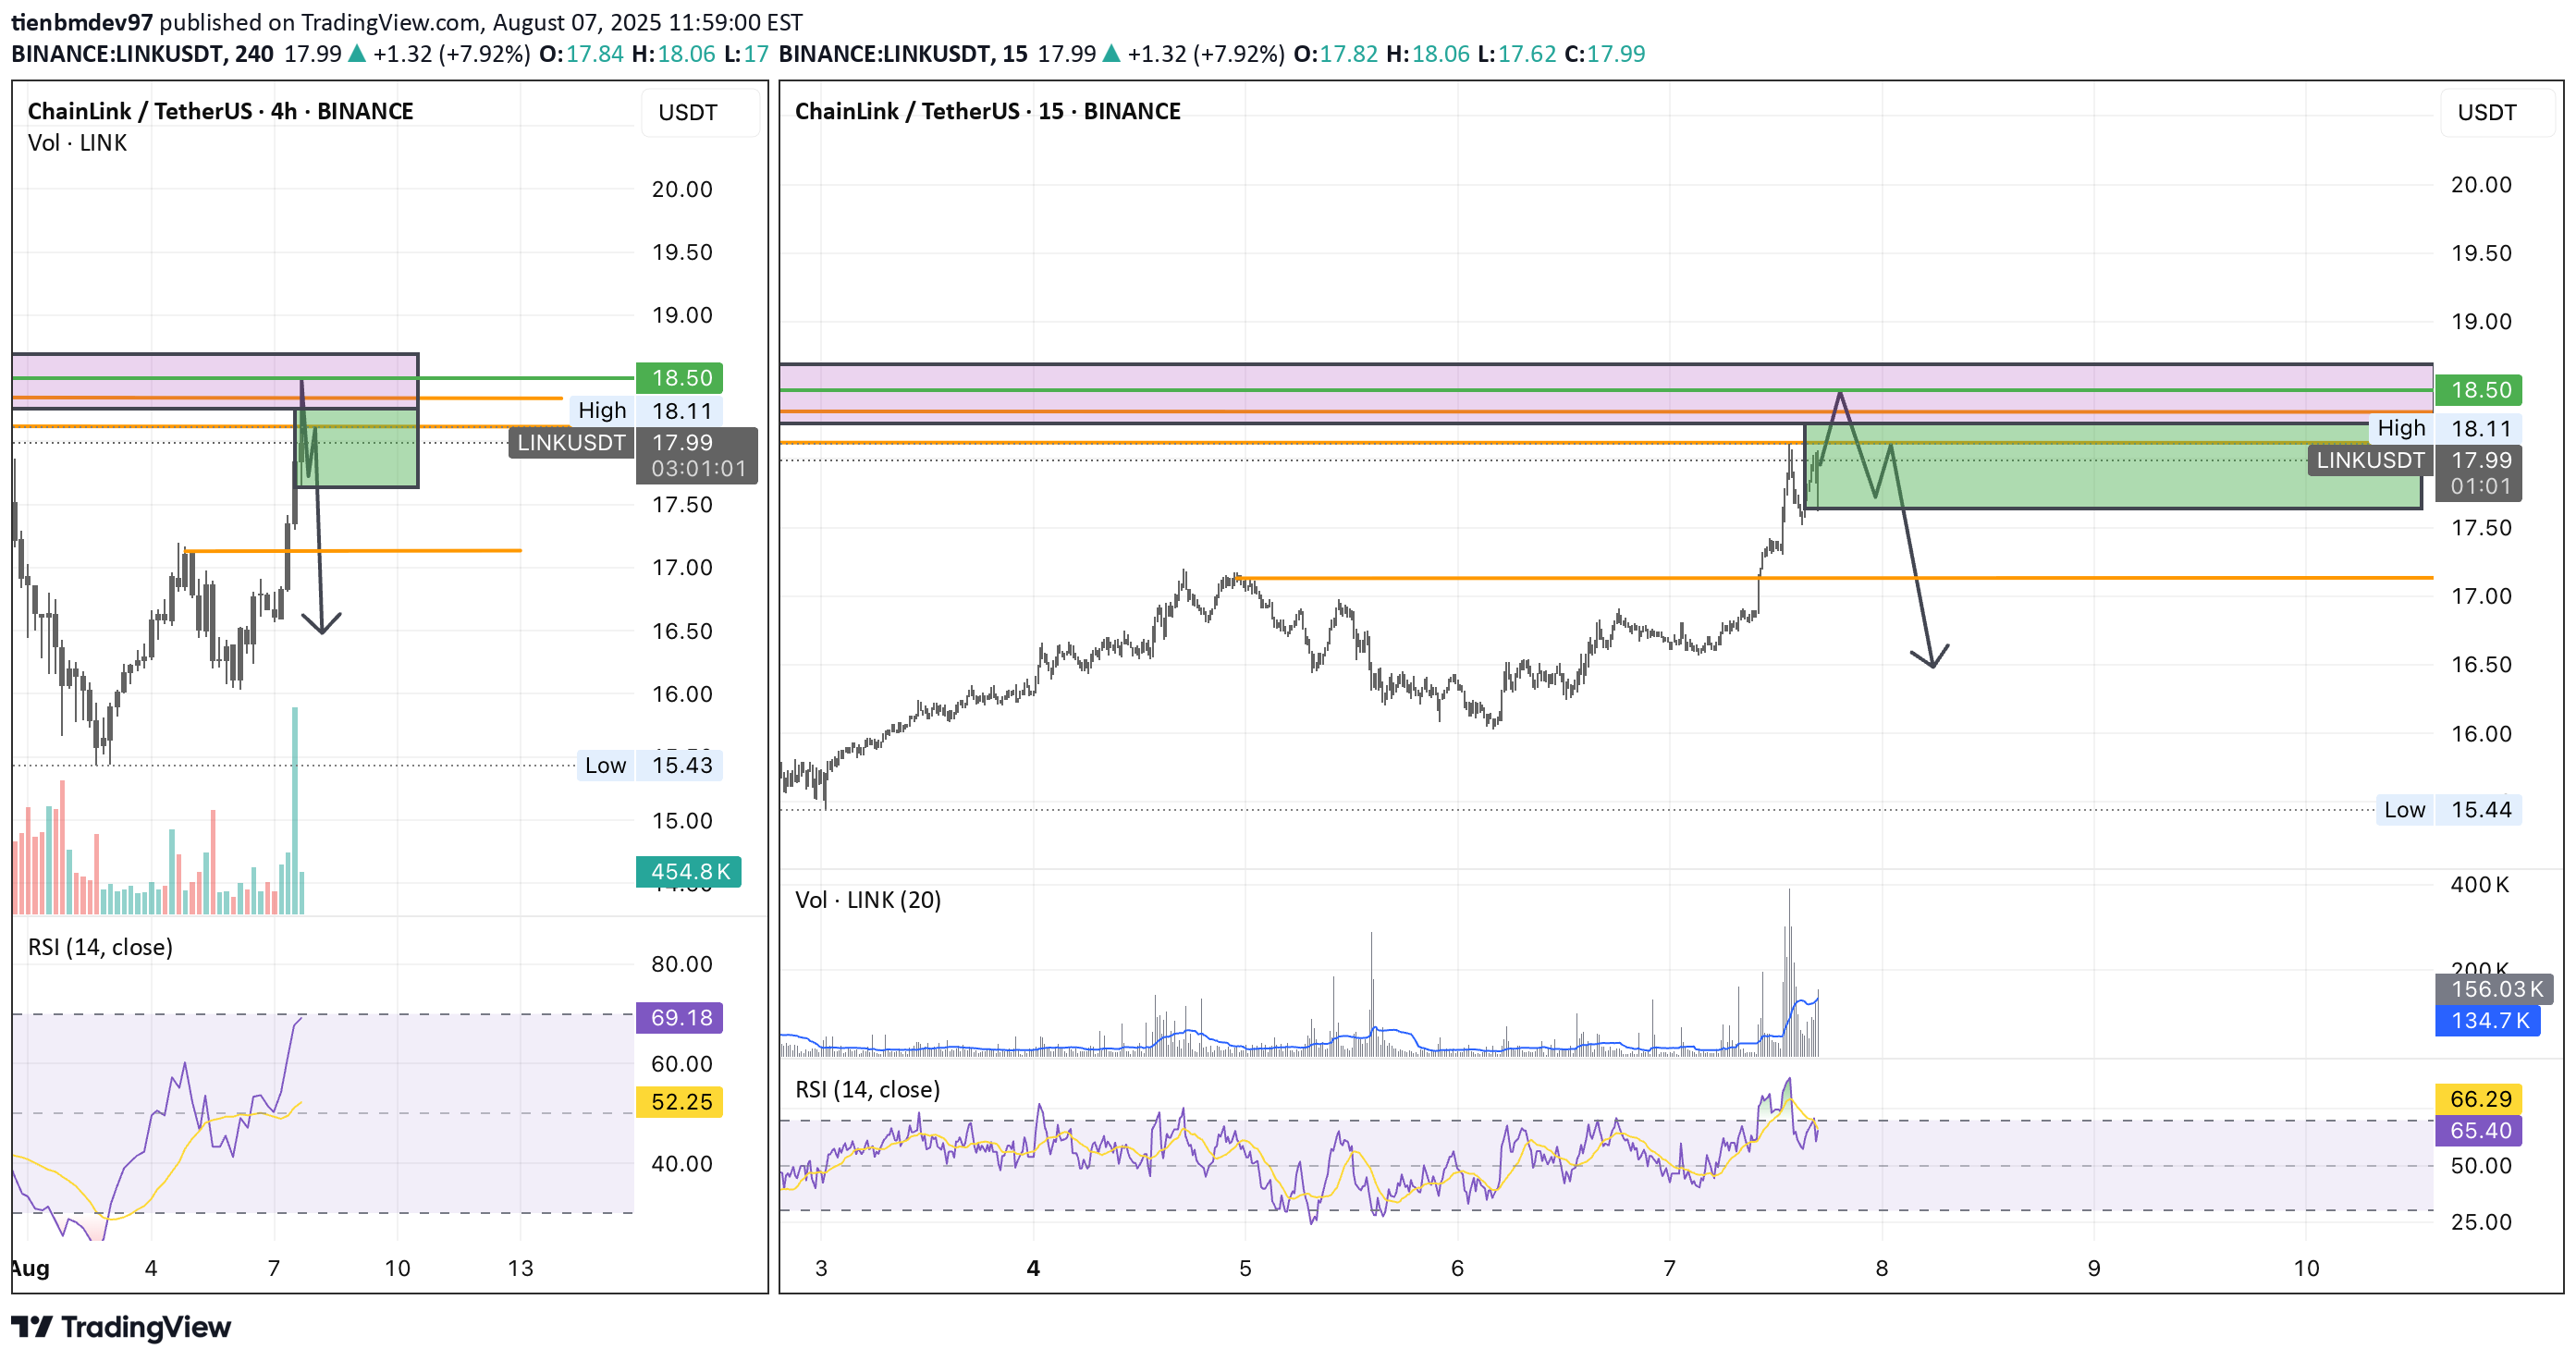Select the green 18.50 price tag on 4h chart
Screen dimensions: 2576x1361
coord(679,378)
